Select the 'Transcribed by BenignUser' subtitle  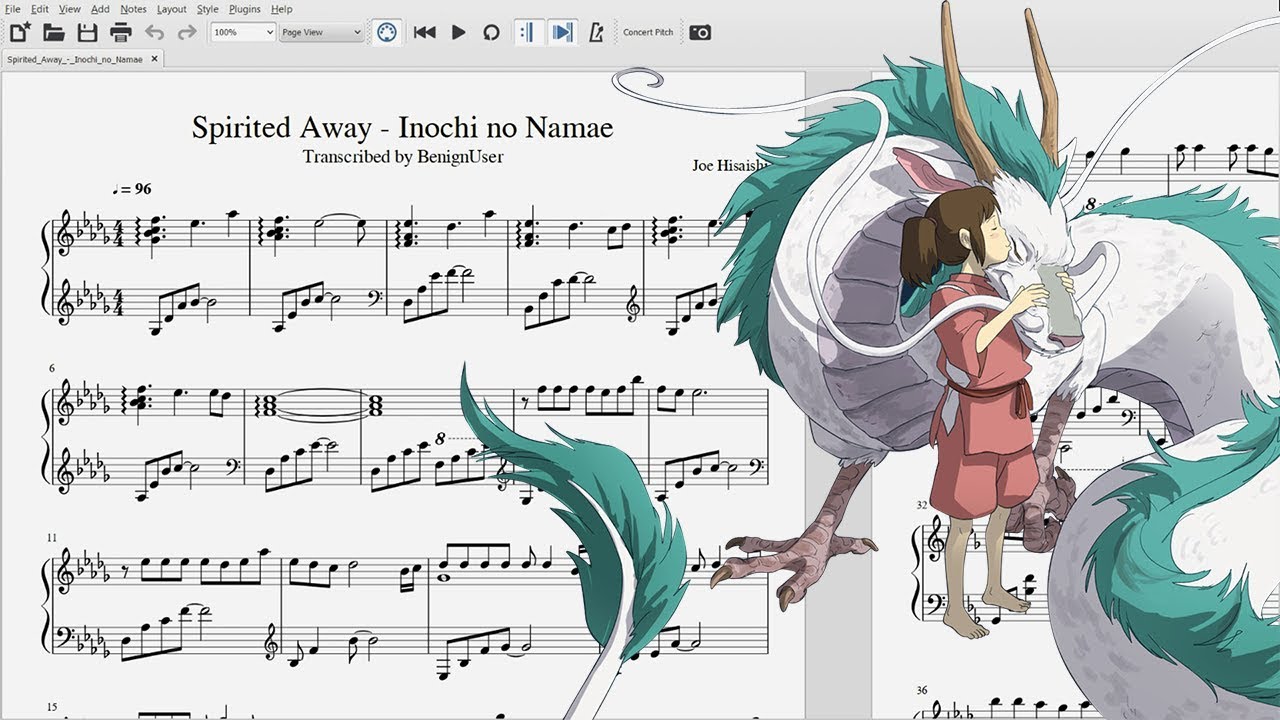[402, 156]
